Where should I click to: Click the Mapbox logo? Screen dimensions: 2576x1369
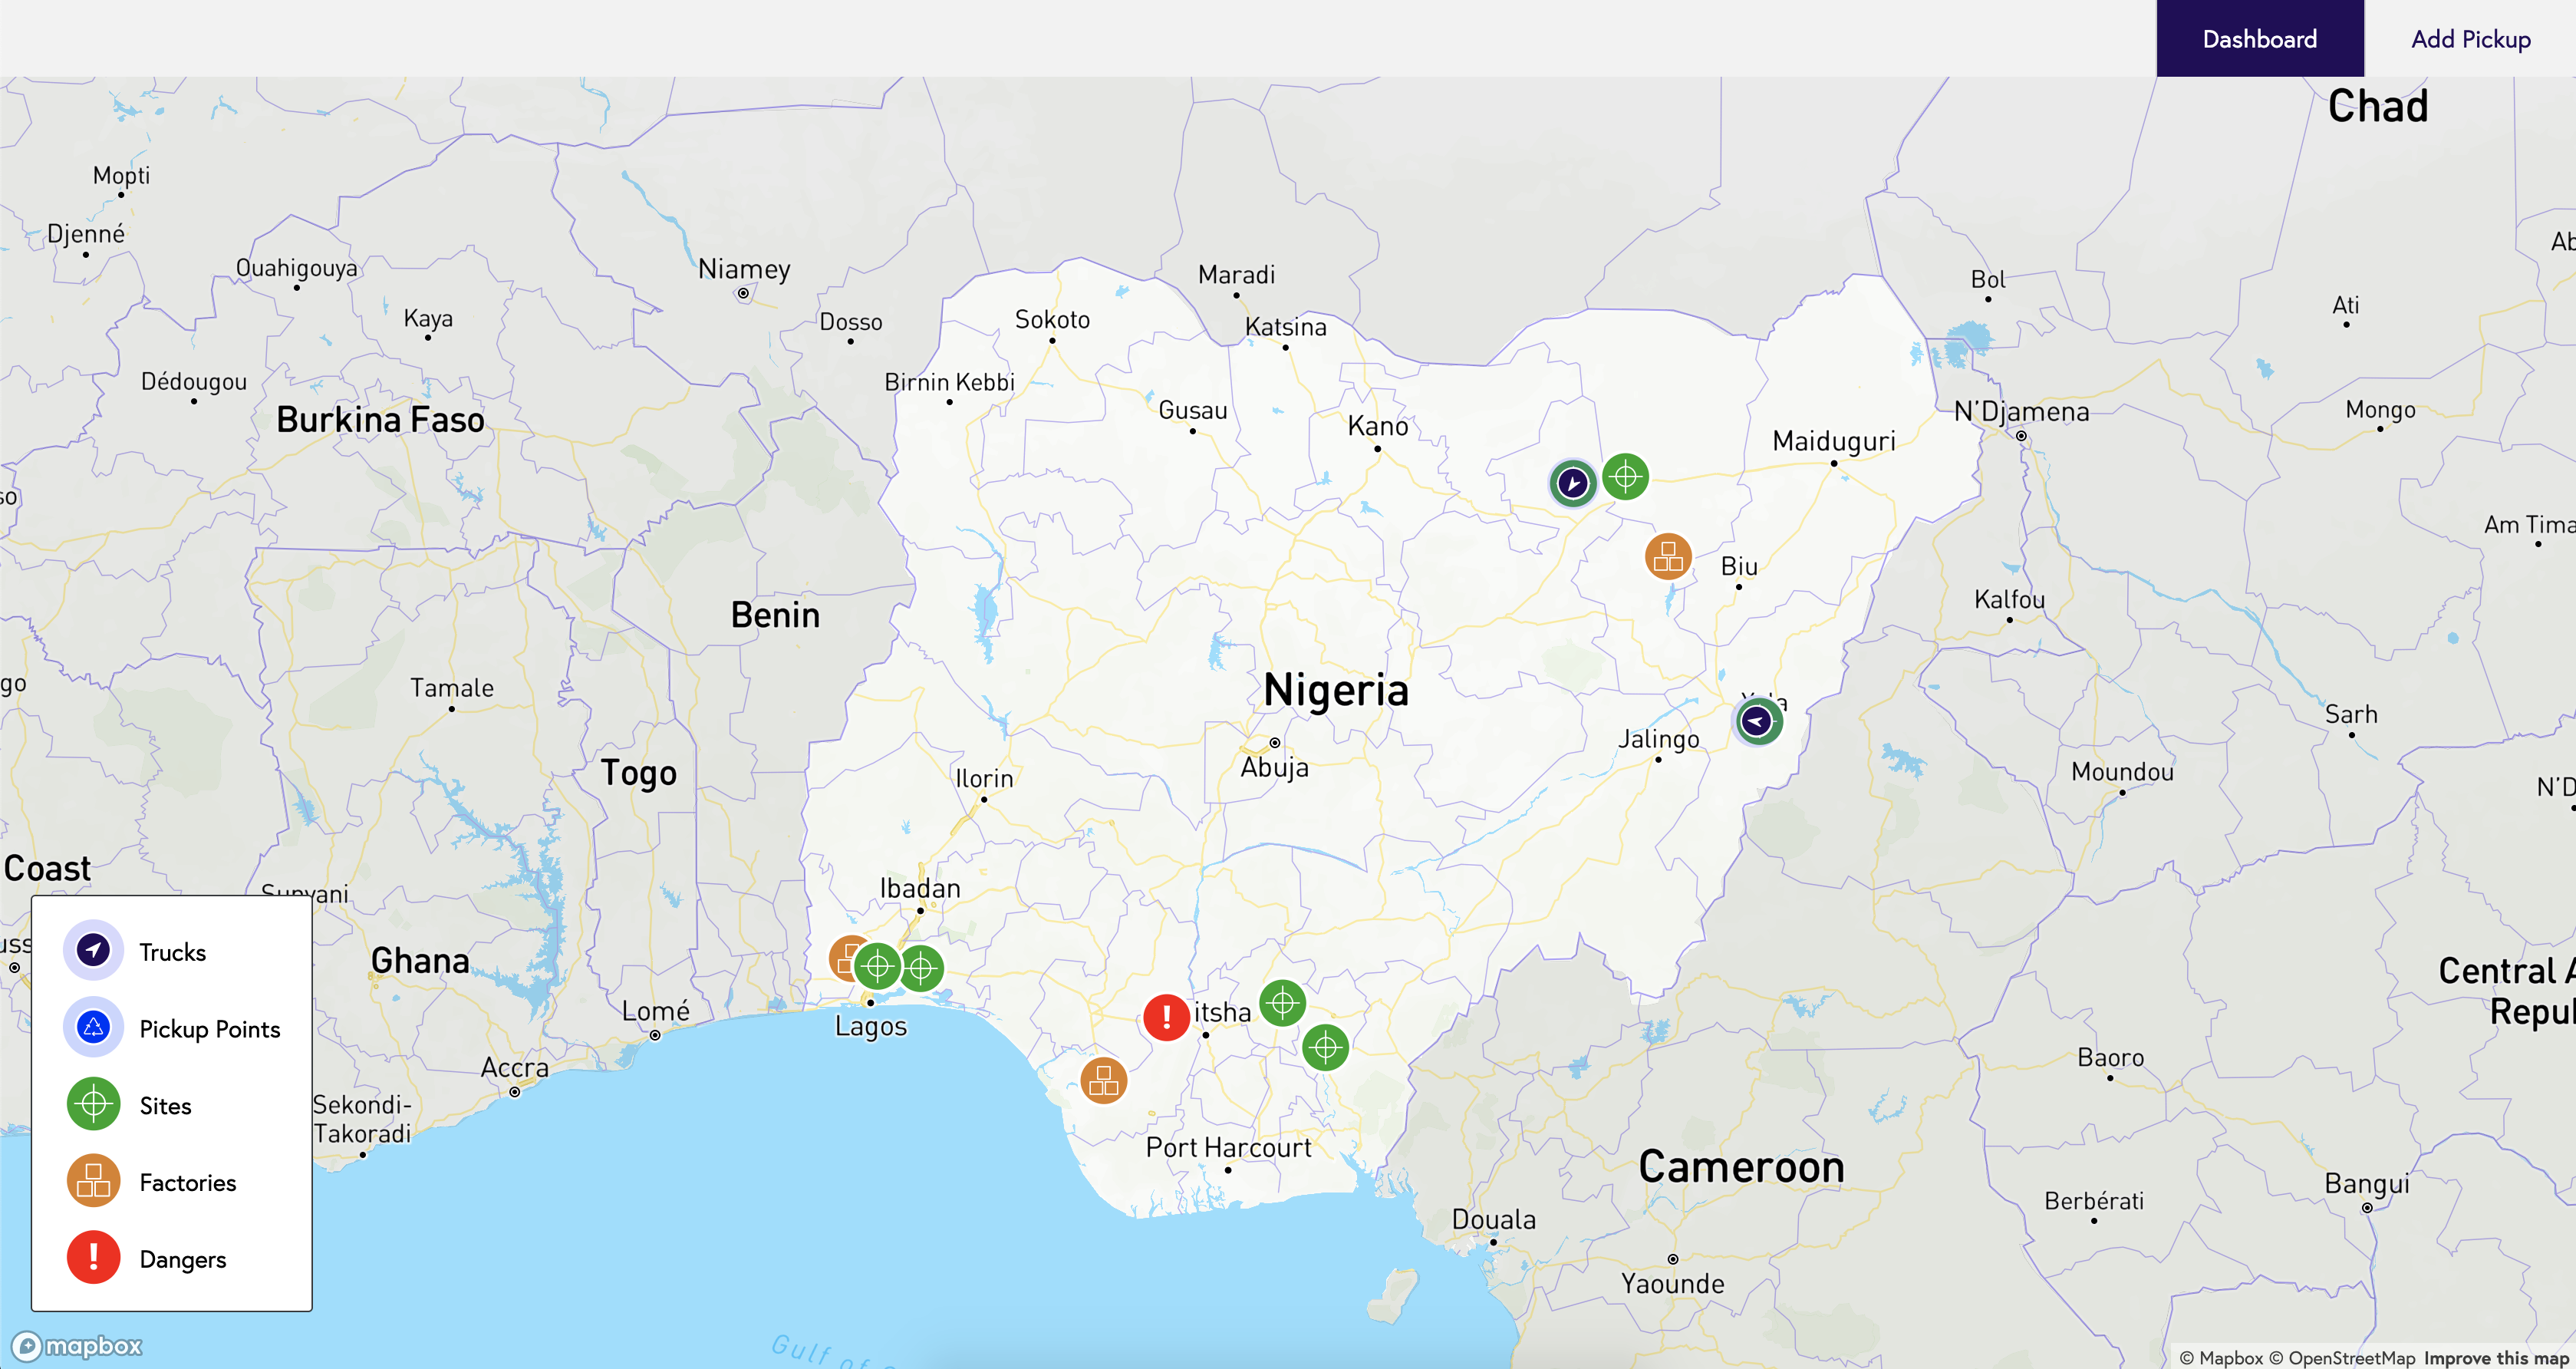[77, 1345]
